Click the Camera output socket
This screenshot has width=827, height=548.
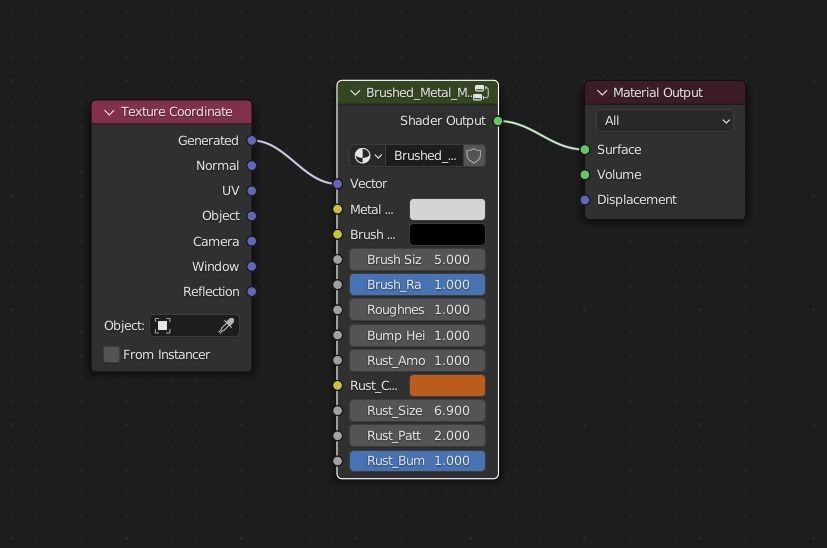coord(252,241)
